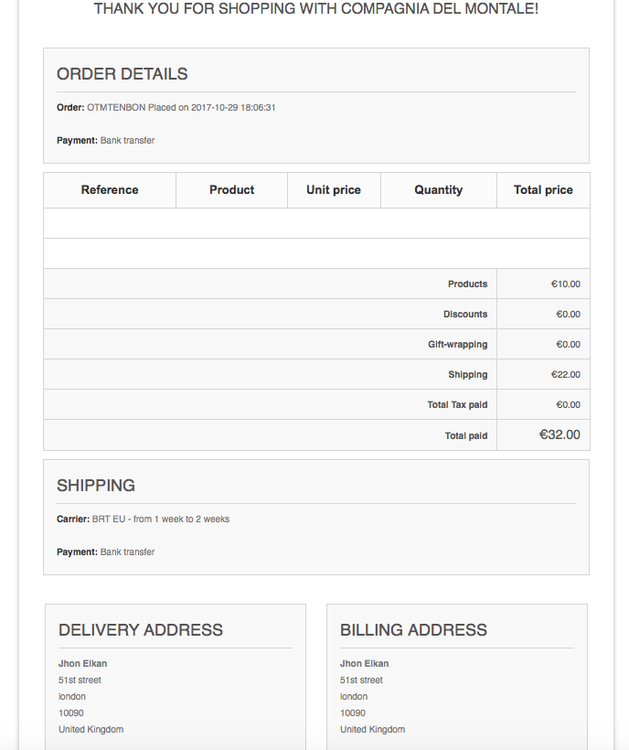Click the Reference column header
The width and height of the screenshot is (629, 750).
tap(110, 190)
